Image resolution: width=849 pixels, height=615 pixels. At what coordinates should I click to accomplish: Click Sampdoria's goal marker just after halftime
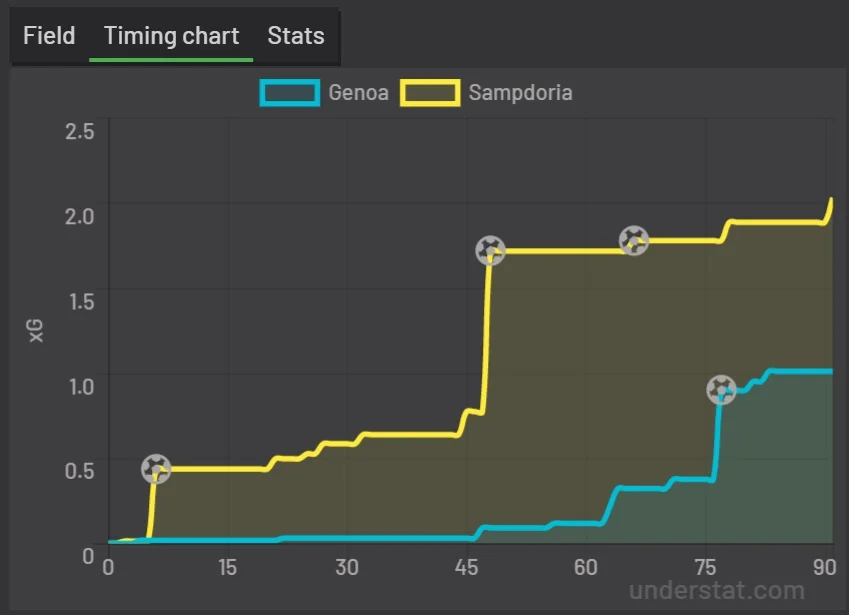tap(489, 250)
